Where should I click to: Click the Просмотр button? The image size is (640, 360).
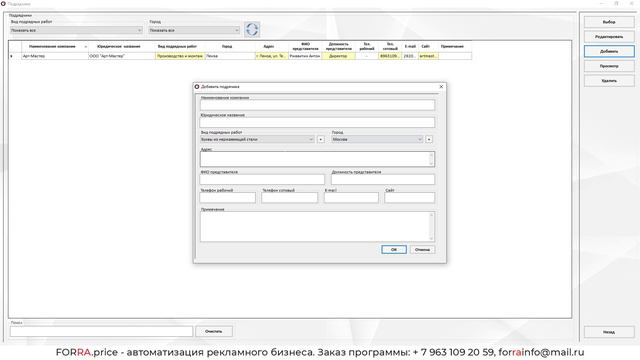coord(609,66)
